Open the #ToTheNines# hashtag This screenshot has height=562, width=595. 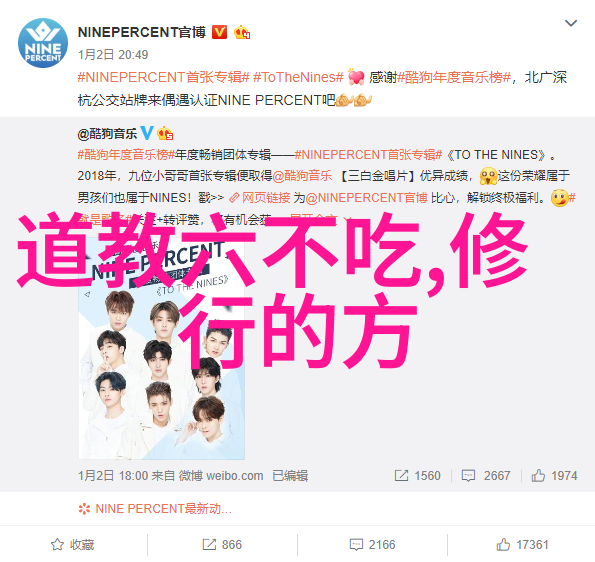(x=298, y=77)
